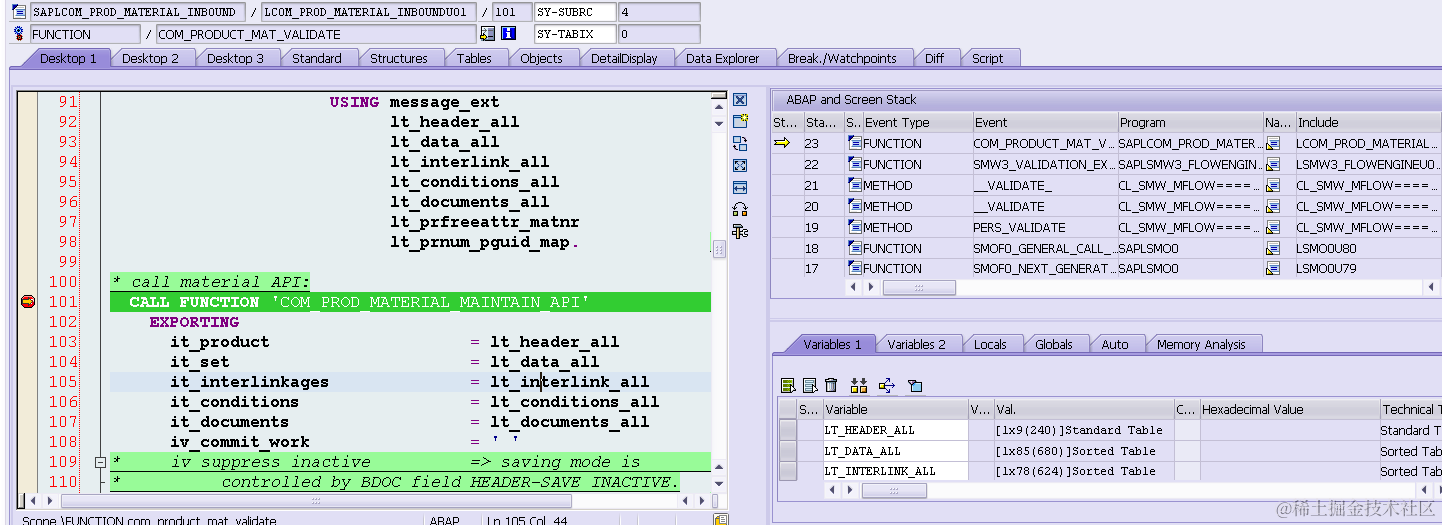
Task: Click the second variables toolbar list icon
Action: click(810, 385)
